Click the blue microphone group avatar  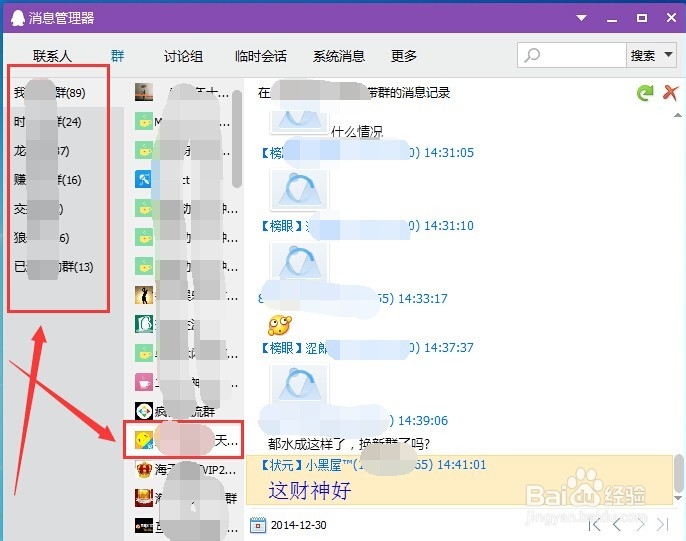[143, 179]
